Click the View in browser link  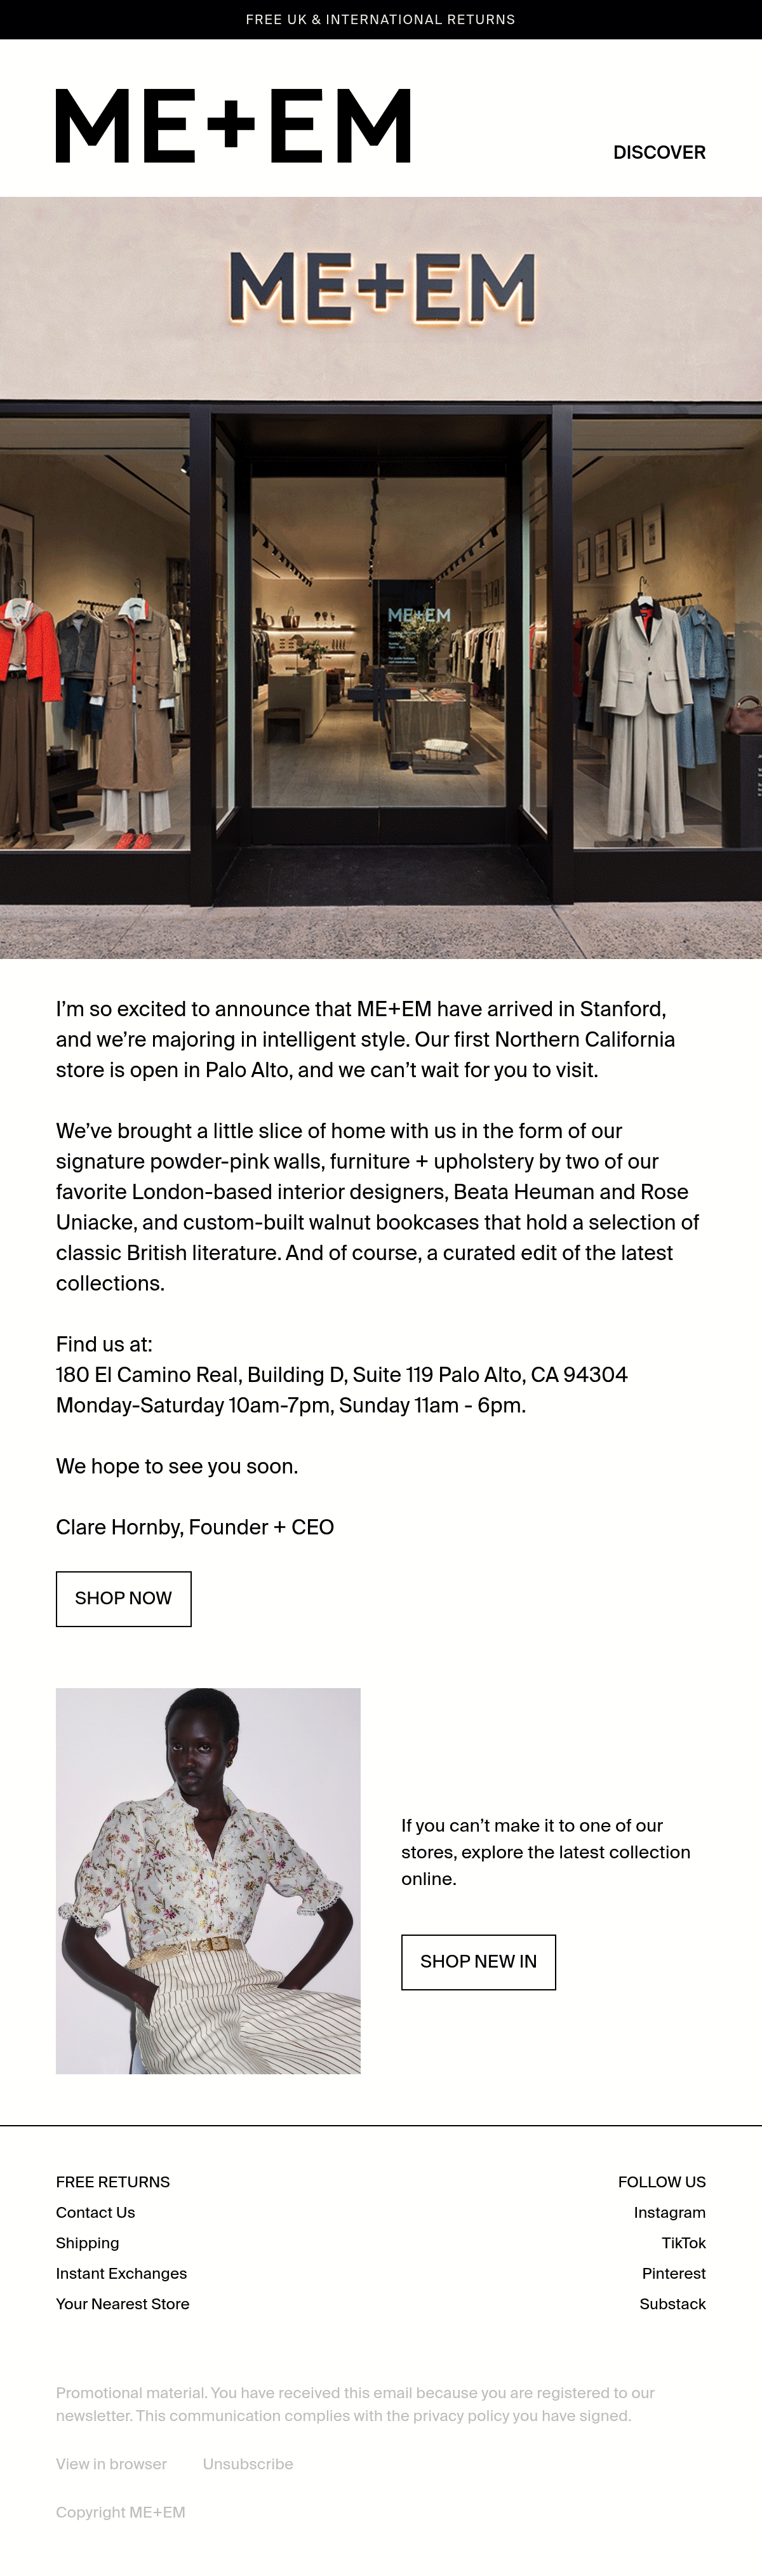point(111,2464)
